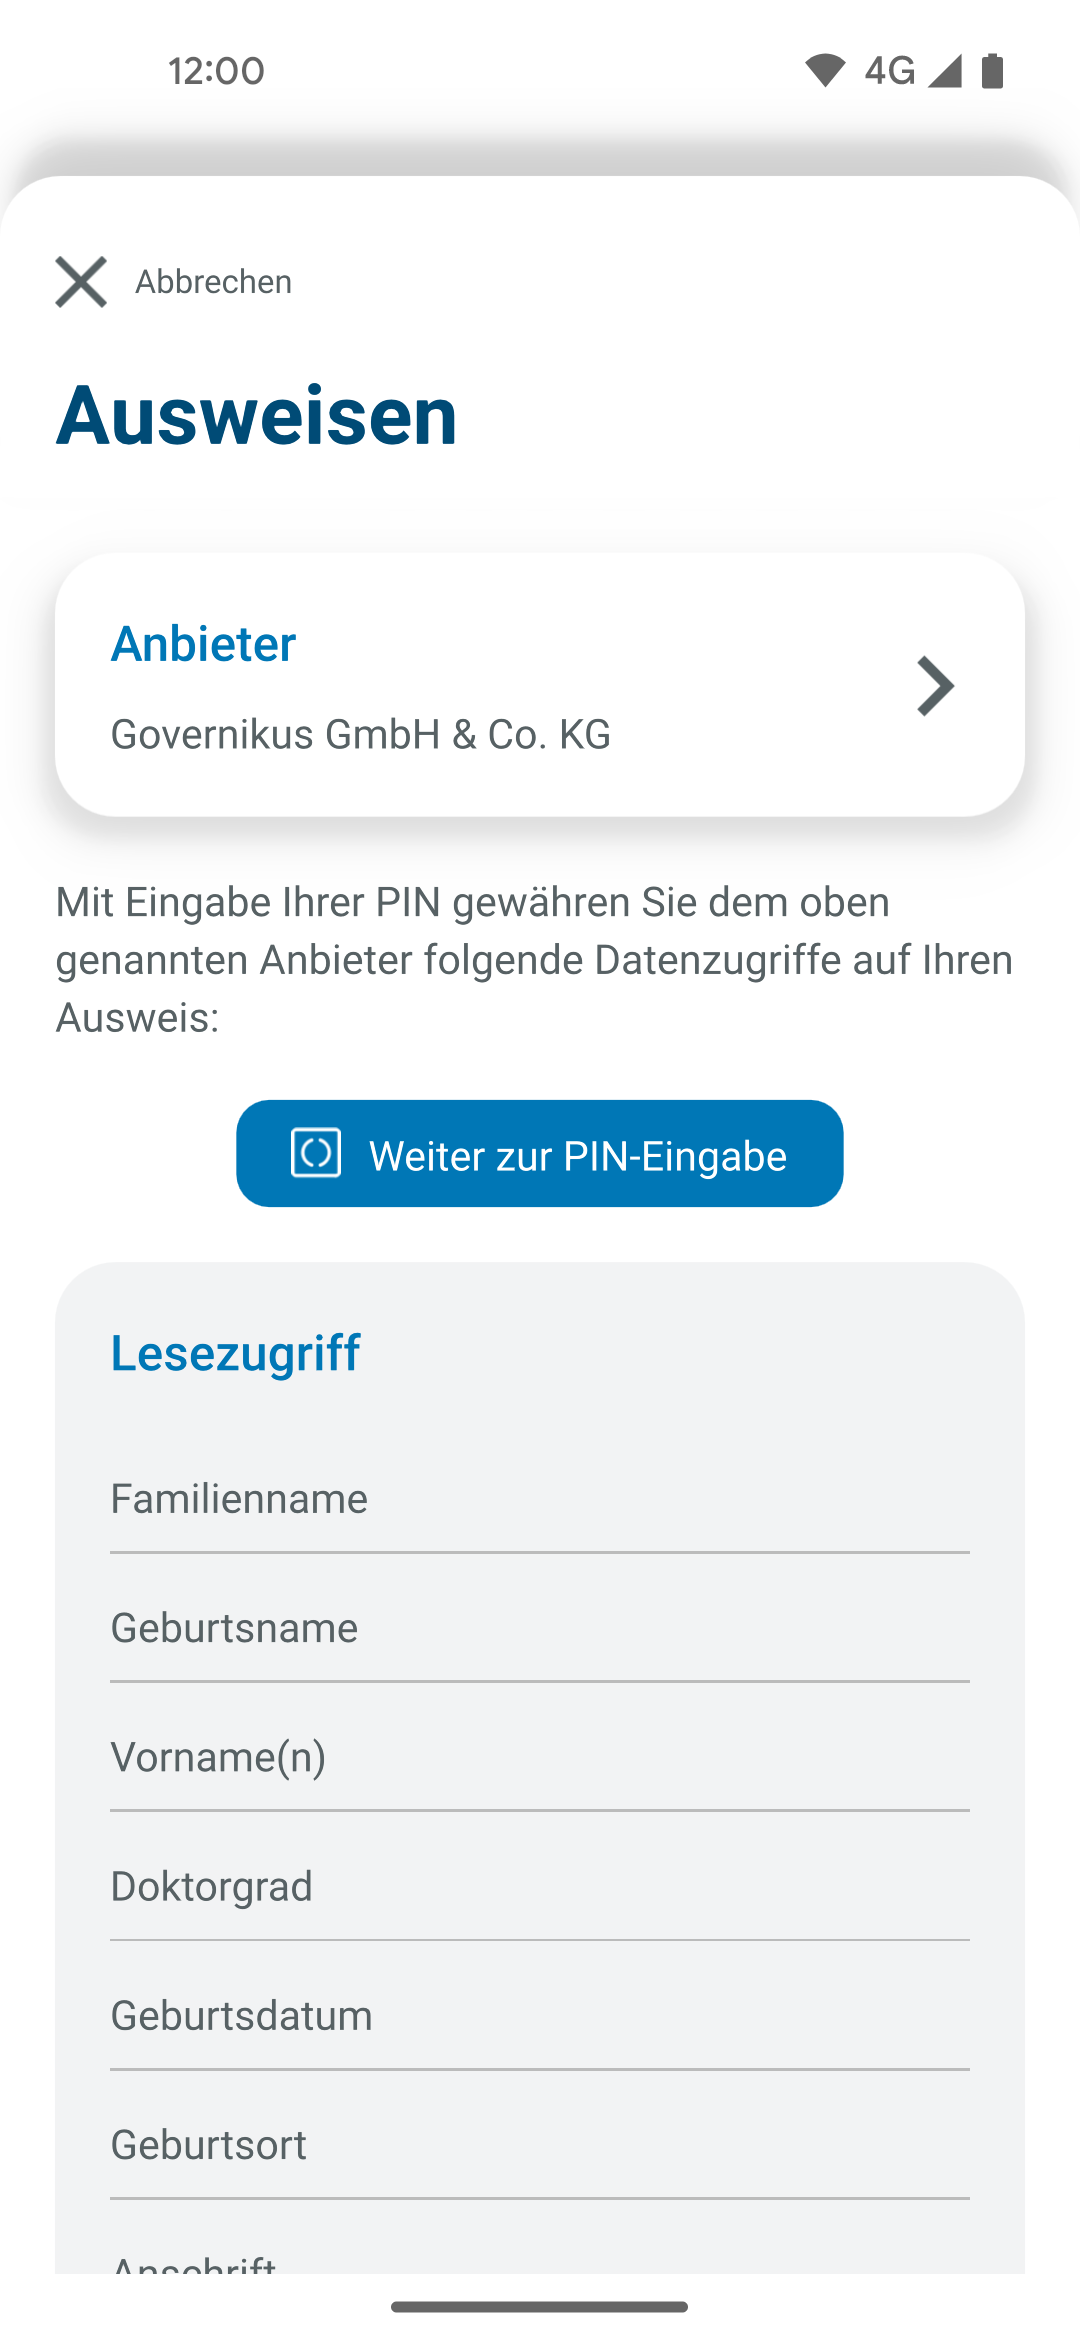This screenshot has width=1080, height=2340.
Task: Tap the Ausweisen page title
Action: 256,415
